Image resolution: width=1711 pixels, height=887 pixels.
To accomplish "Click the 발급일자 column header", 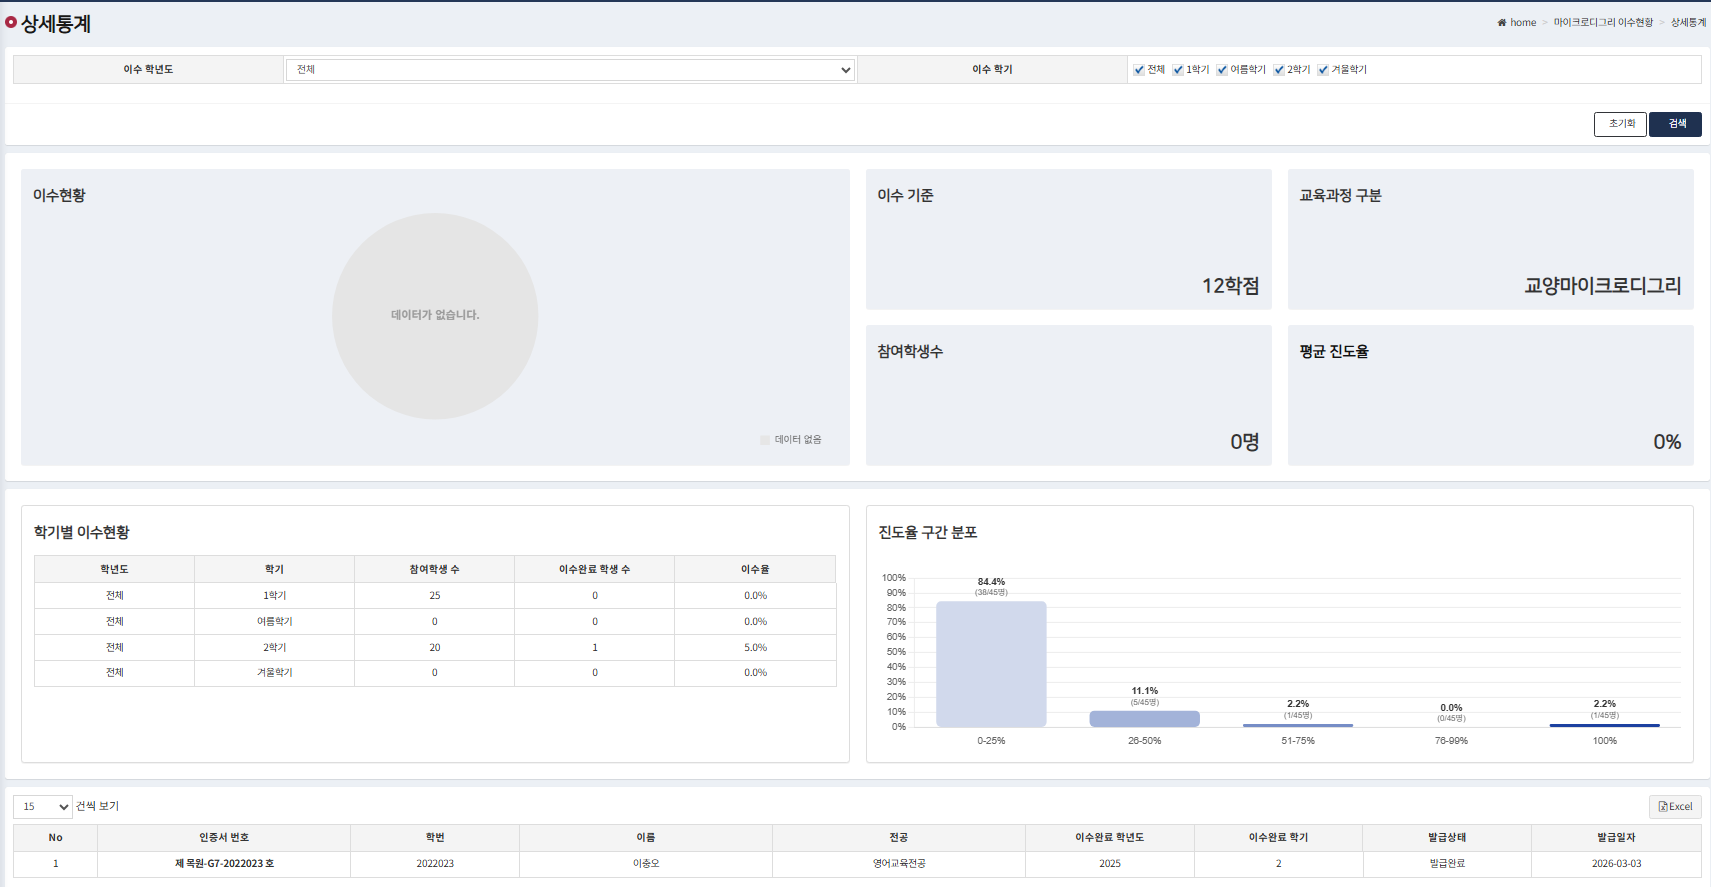I will [1616, 837].
